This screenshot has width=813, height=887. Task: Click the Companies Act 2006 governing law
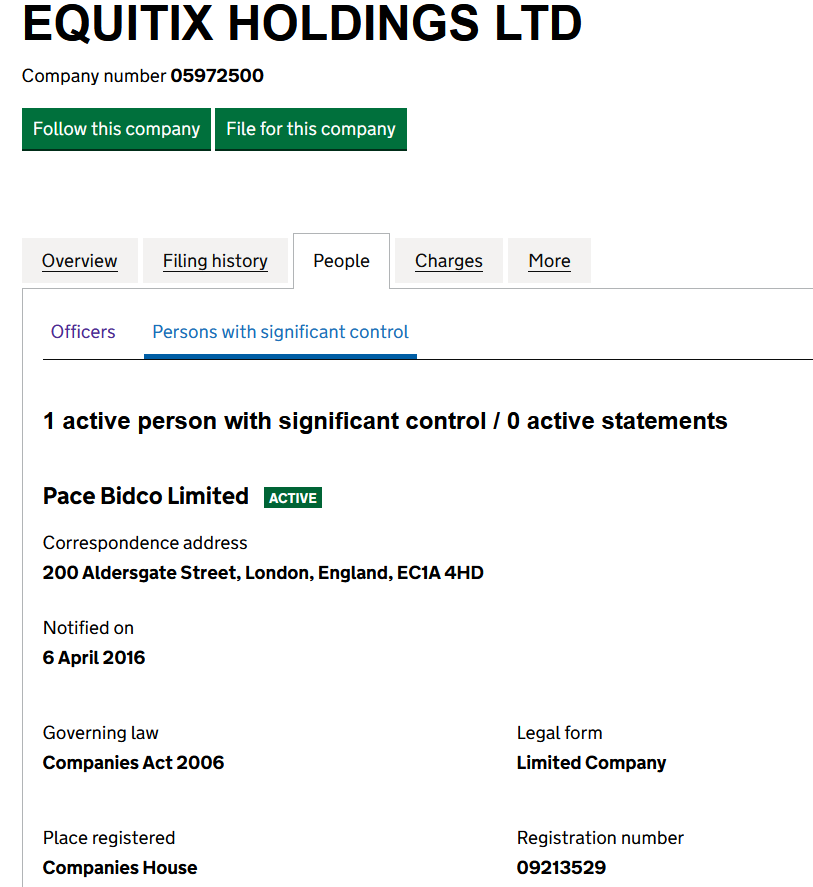(x=134, y=763)
